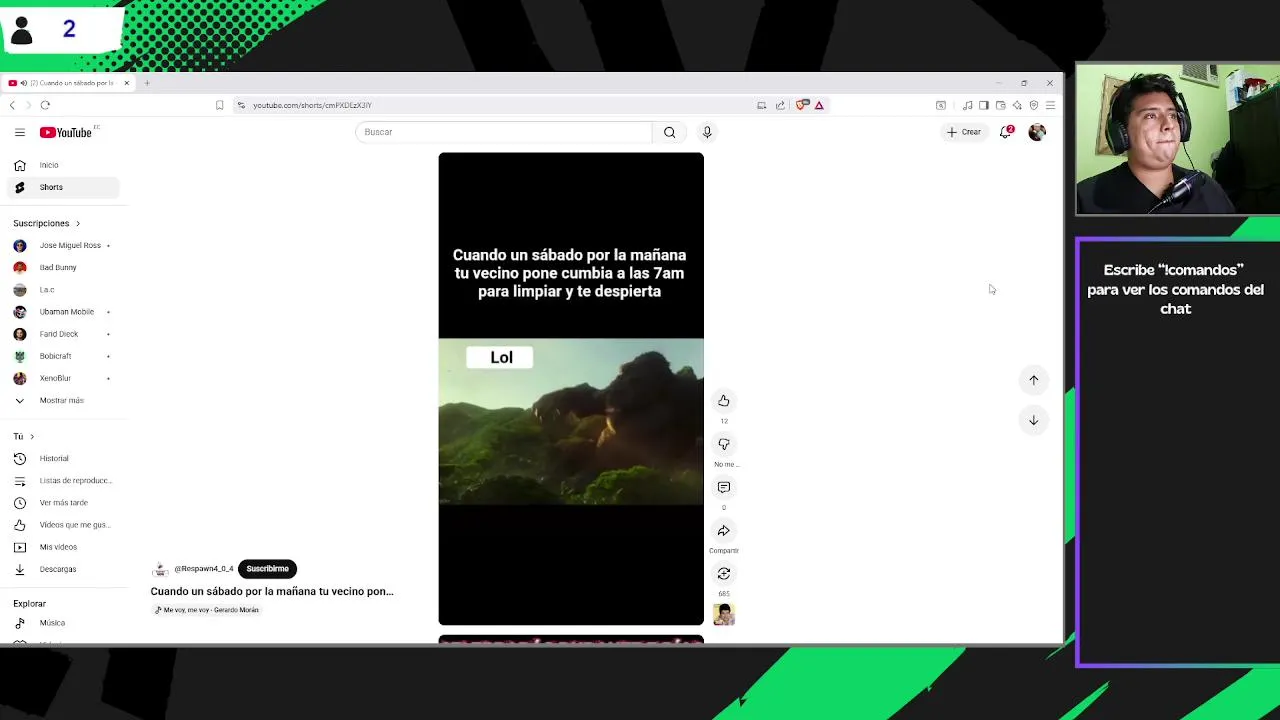Open media playlist music note icon

point(967,105)
